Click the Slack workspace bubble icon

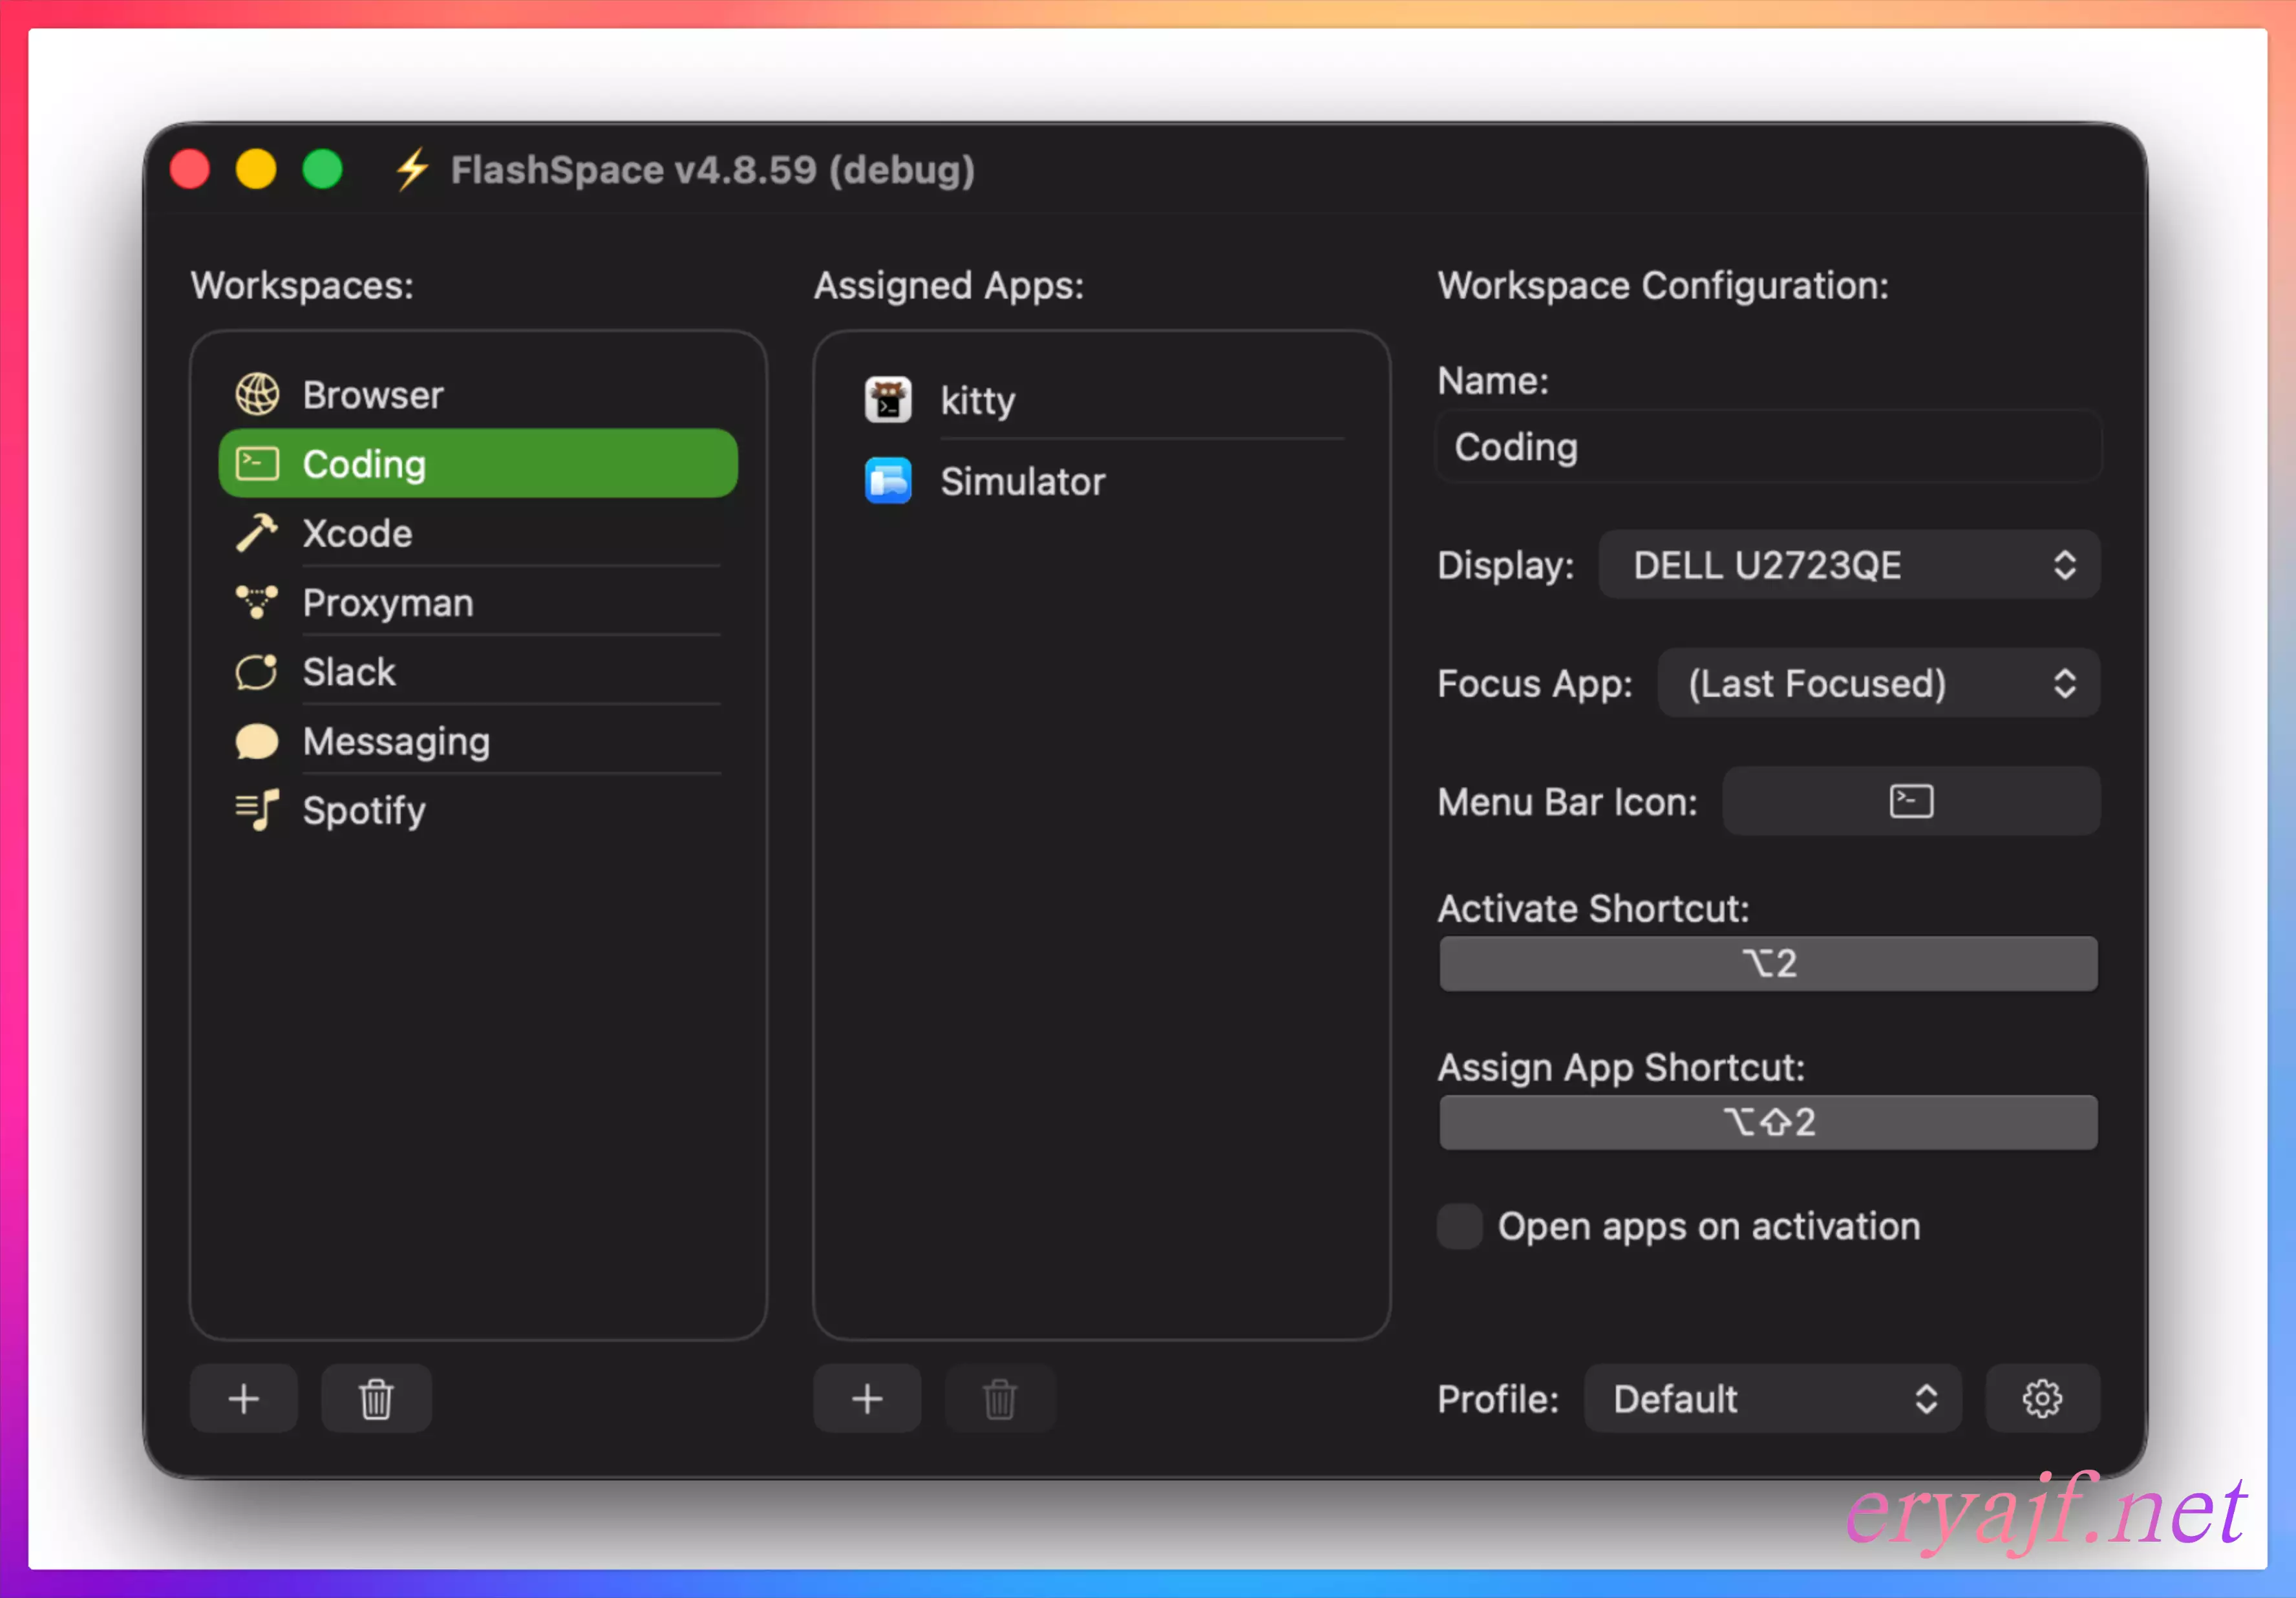257,672
